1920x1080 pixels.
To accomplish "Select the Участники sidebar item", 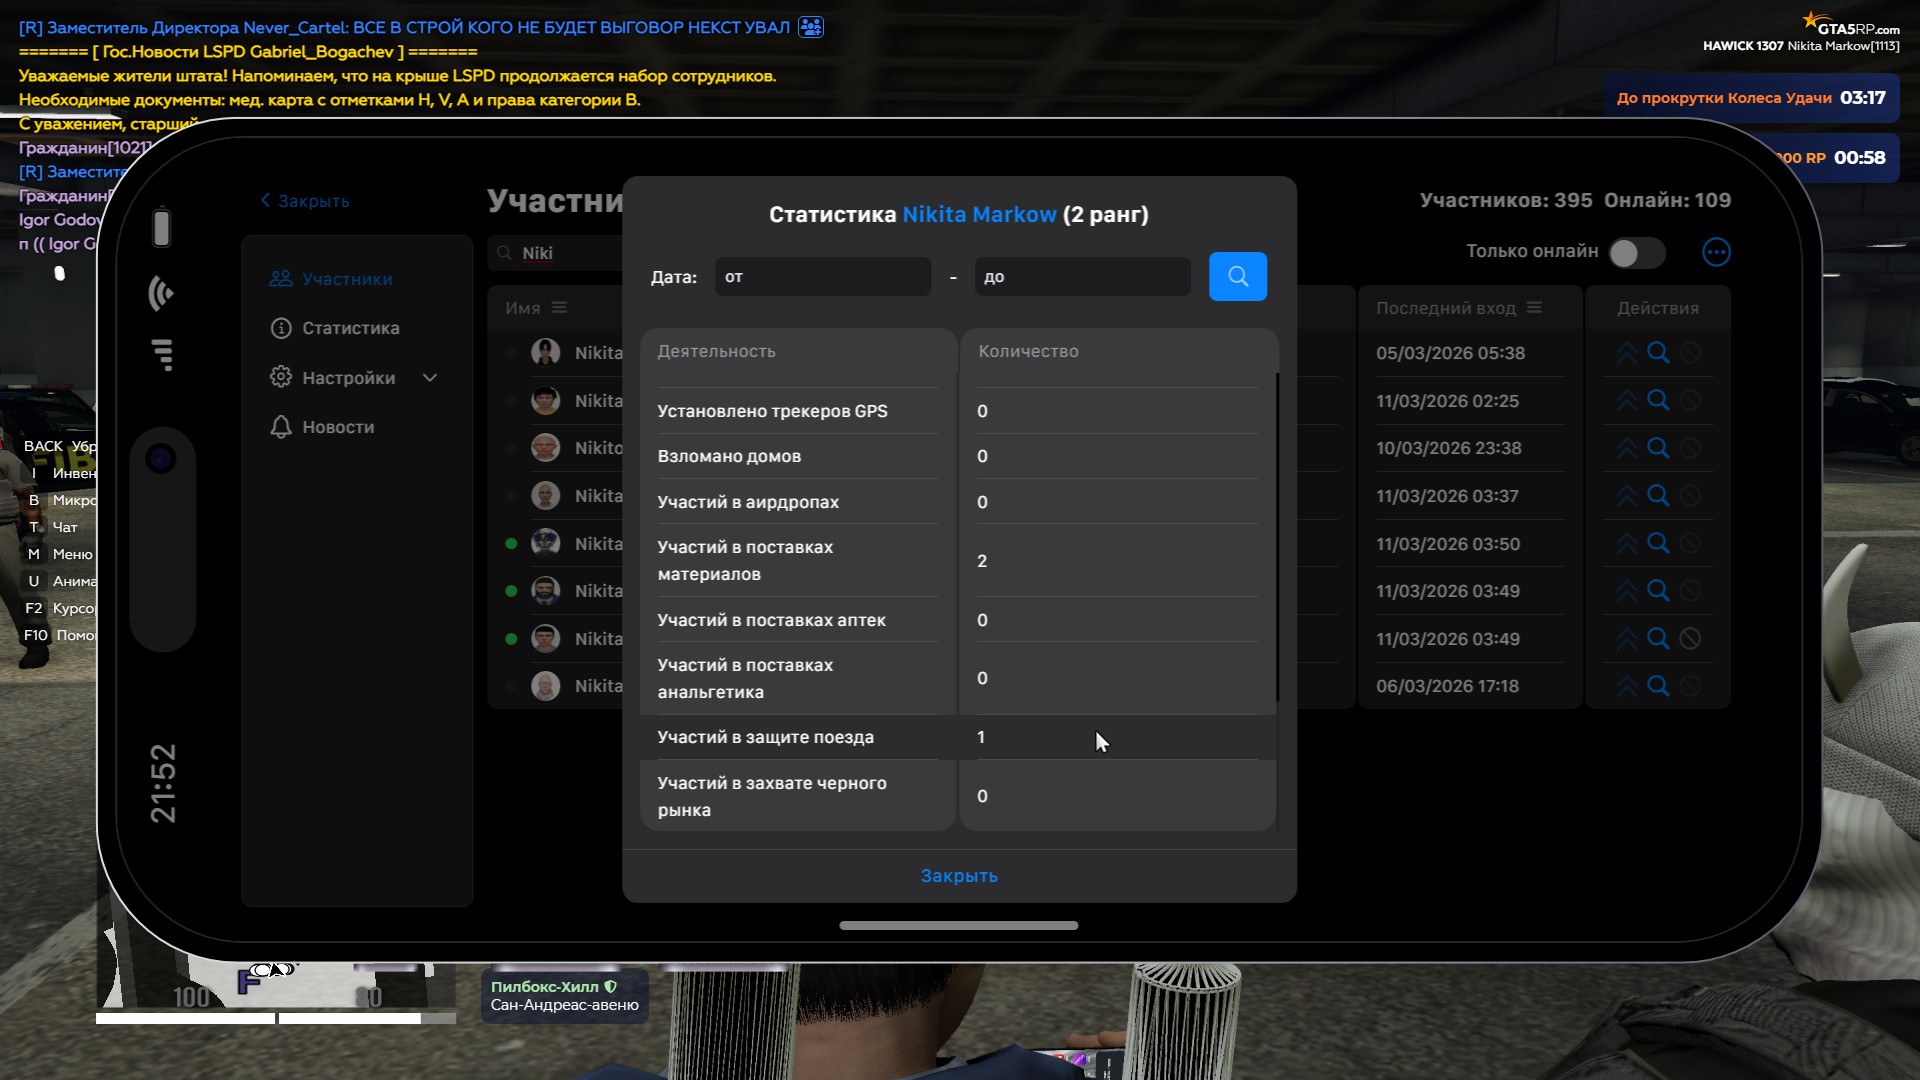I will [x=347, y=279].
